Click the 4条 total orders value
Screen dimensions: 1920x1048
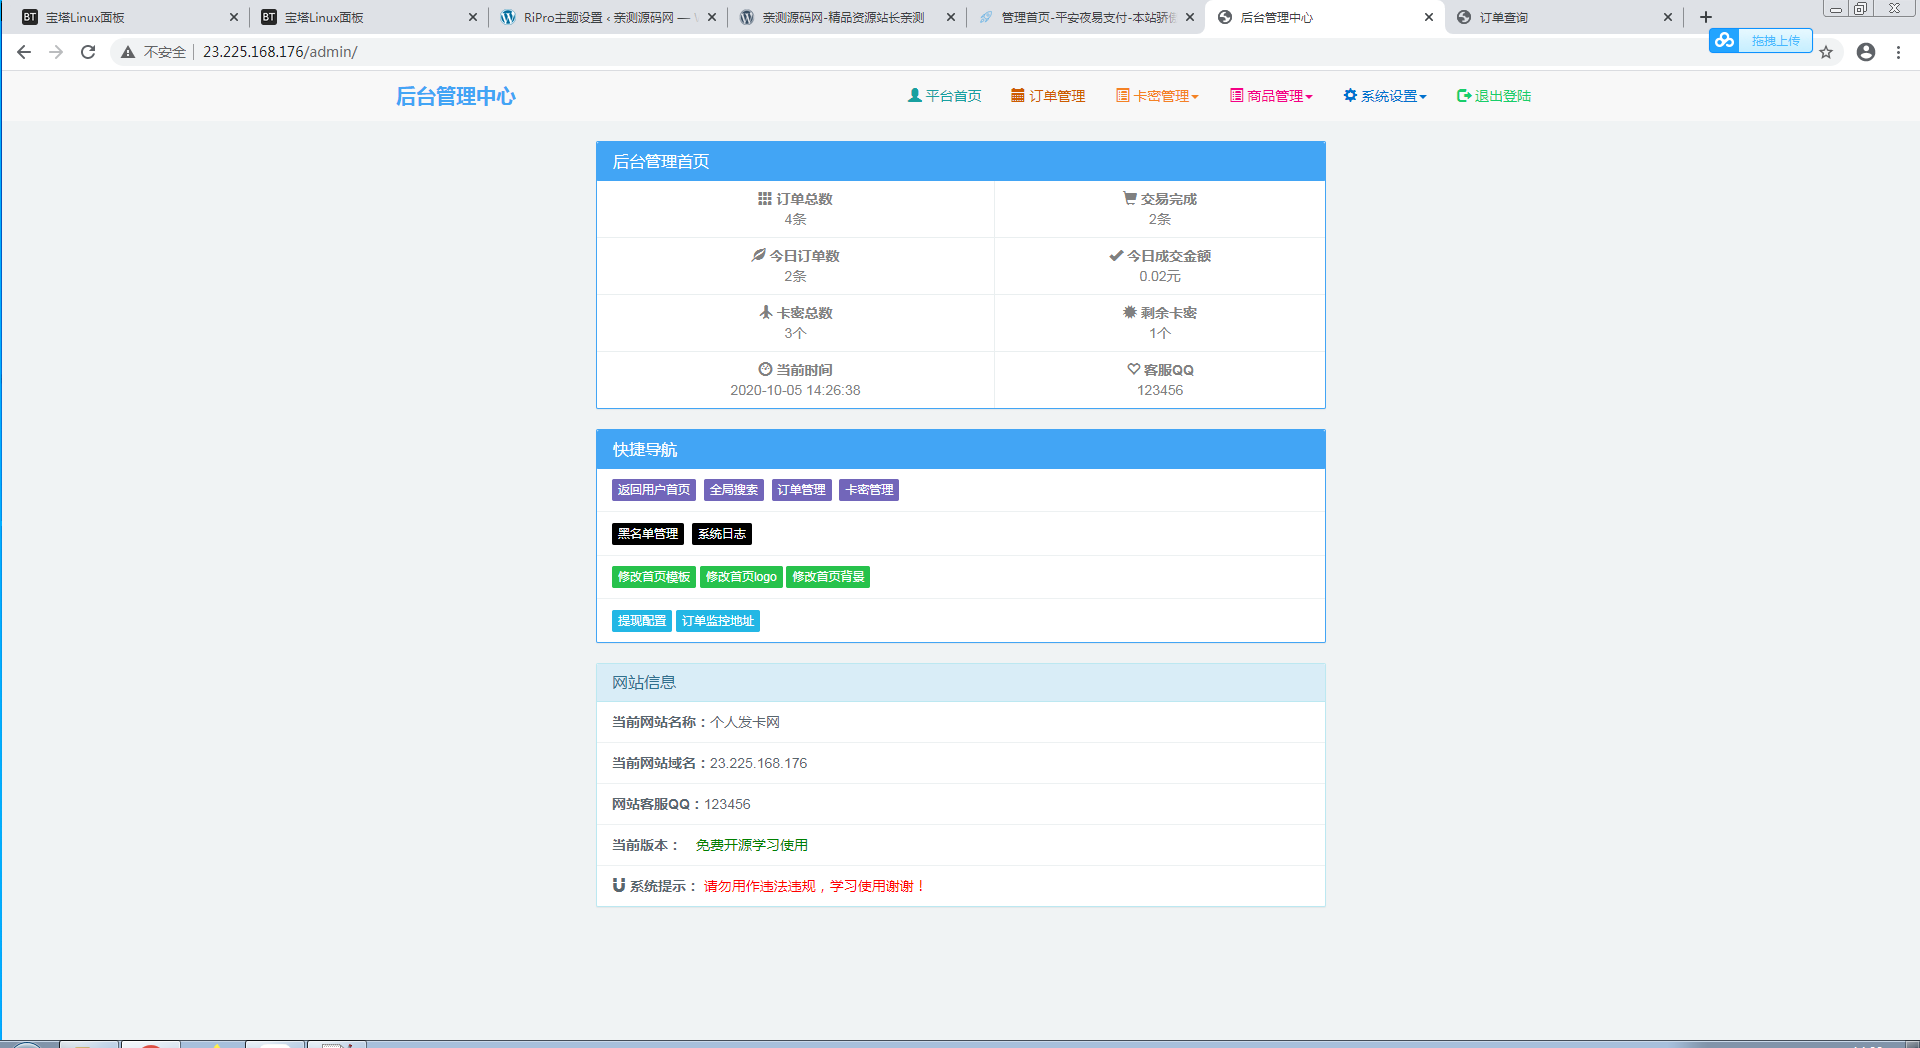[x=795, y=219]
